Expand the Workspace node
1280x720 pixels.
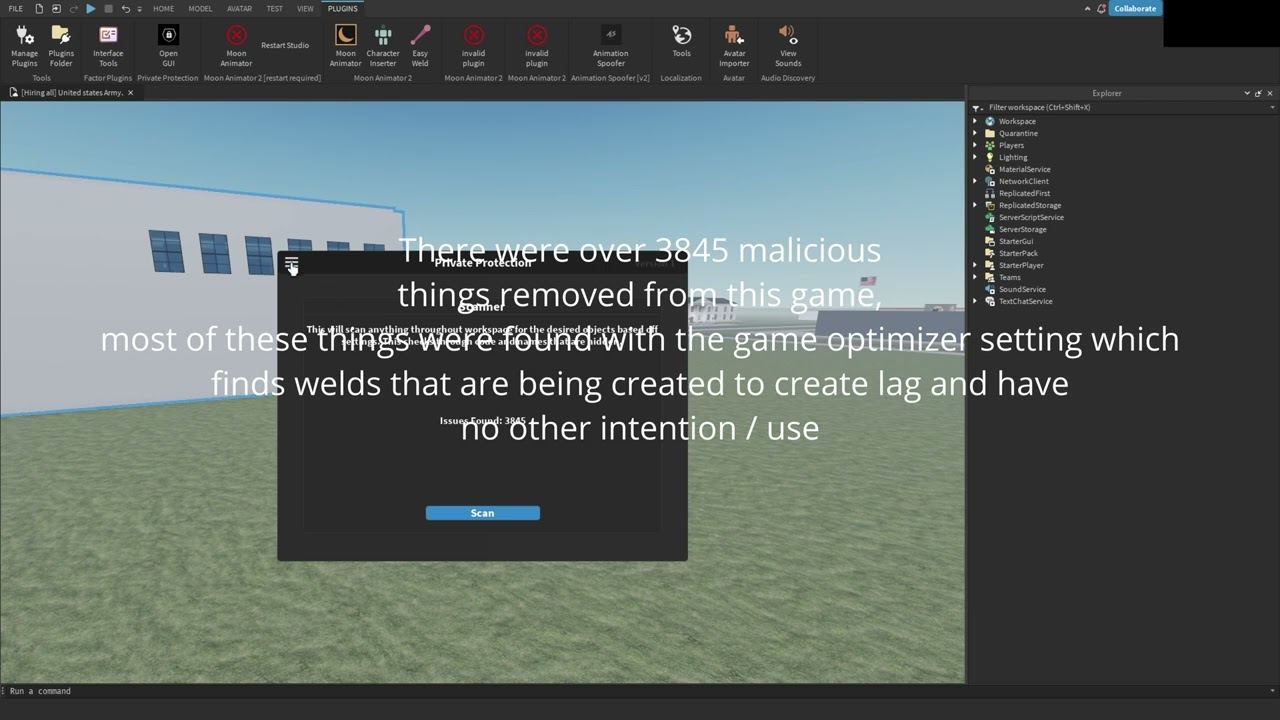click(975, 121)
